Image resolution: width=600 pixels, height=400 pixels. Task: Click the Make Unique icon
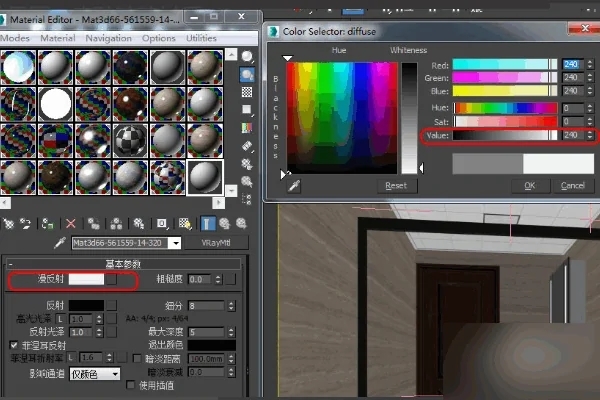tap(116, 224)
